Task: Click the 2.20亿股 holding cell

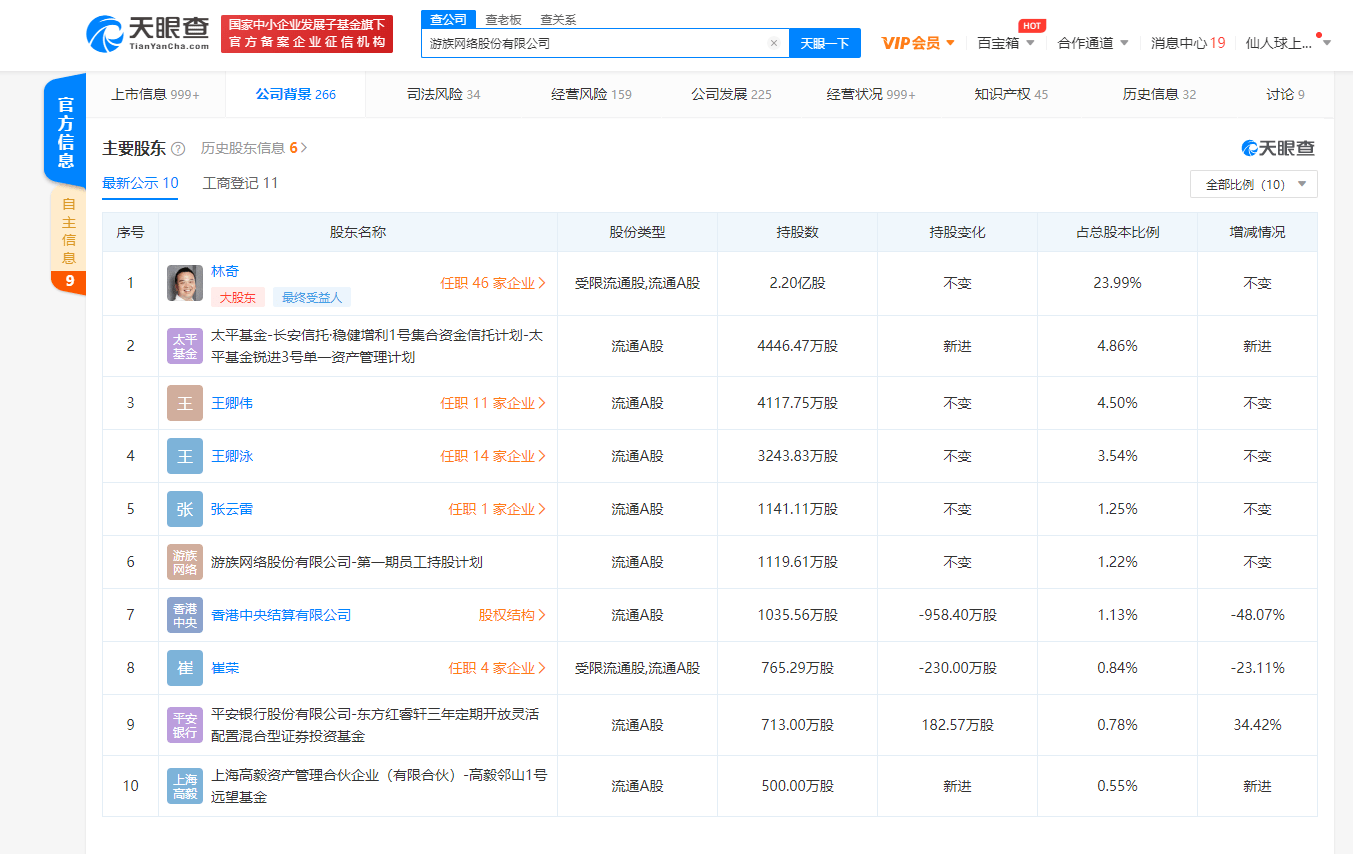Action: [797, 283]
